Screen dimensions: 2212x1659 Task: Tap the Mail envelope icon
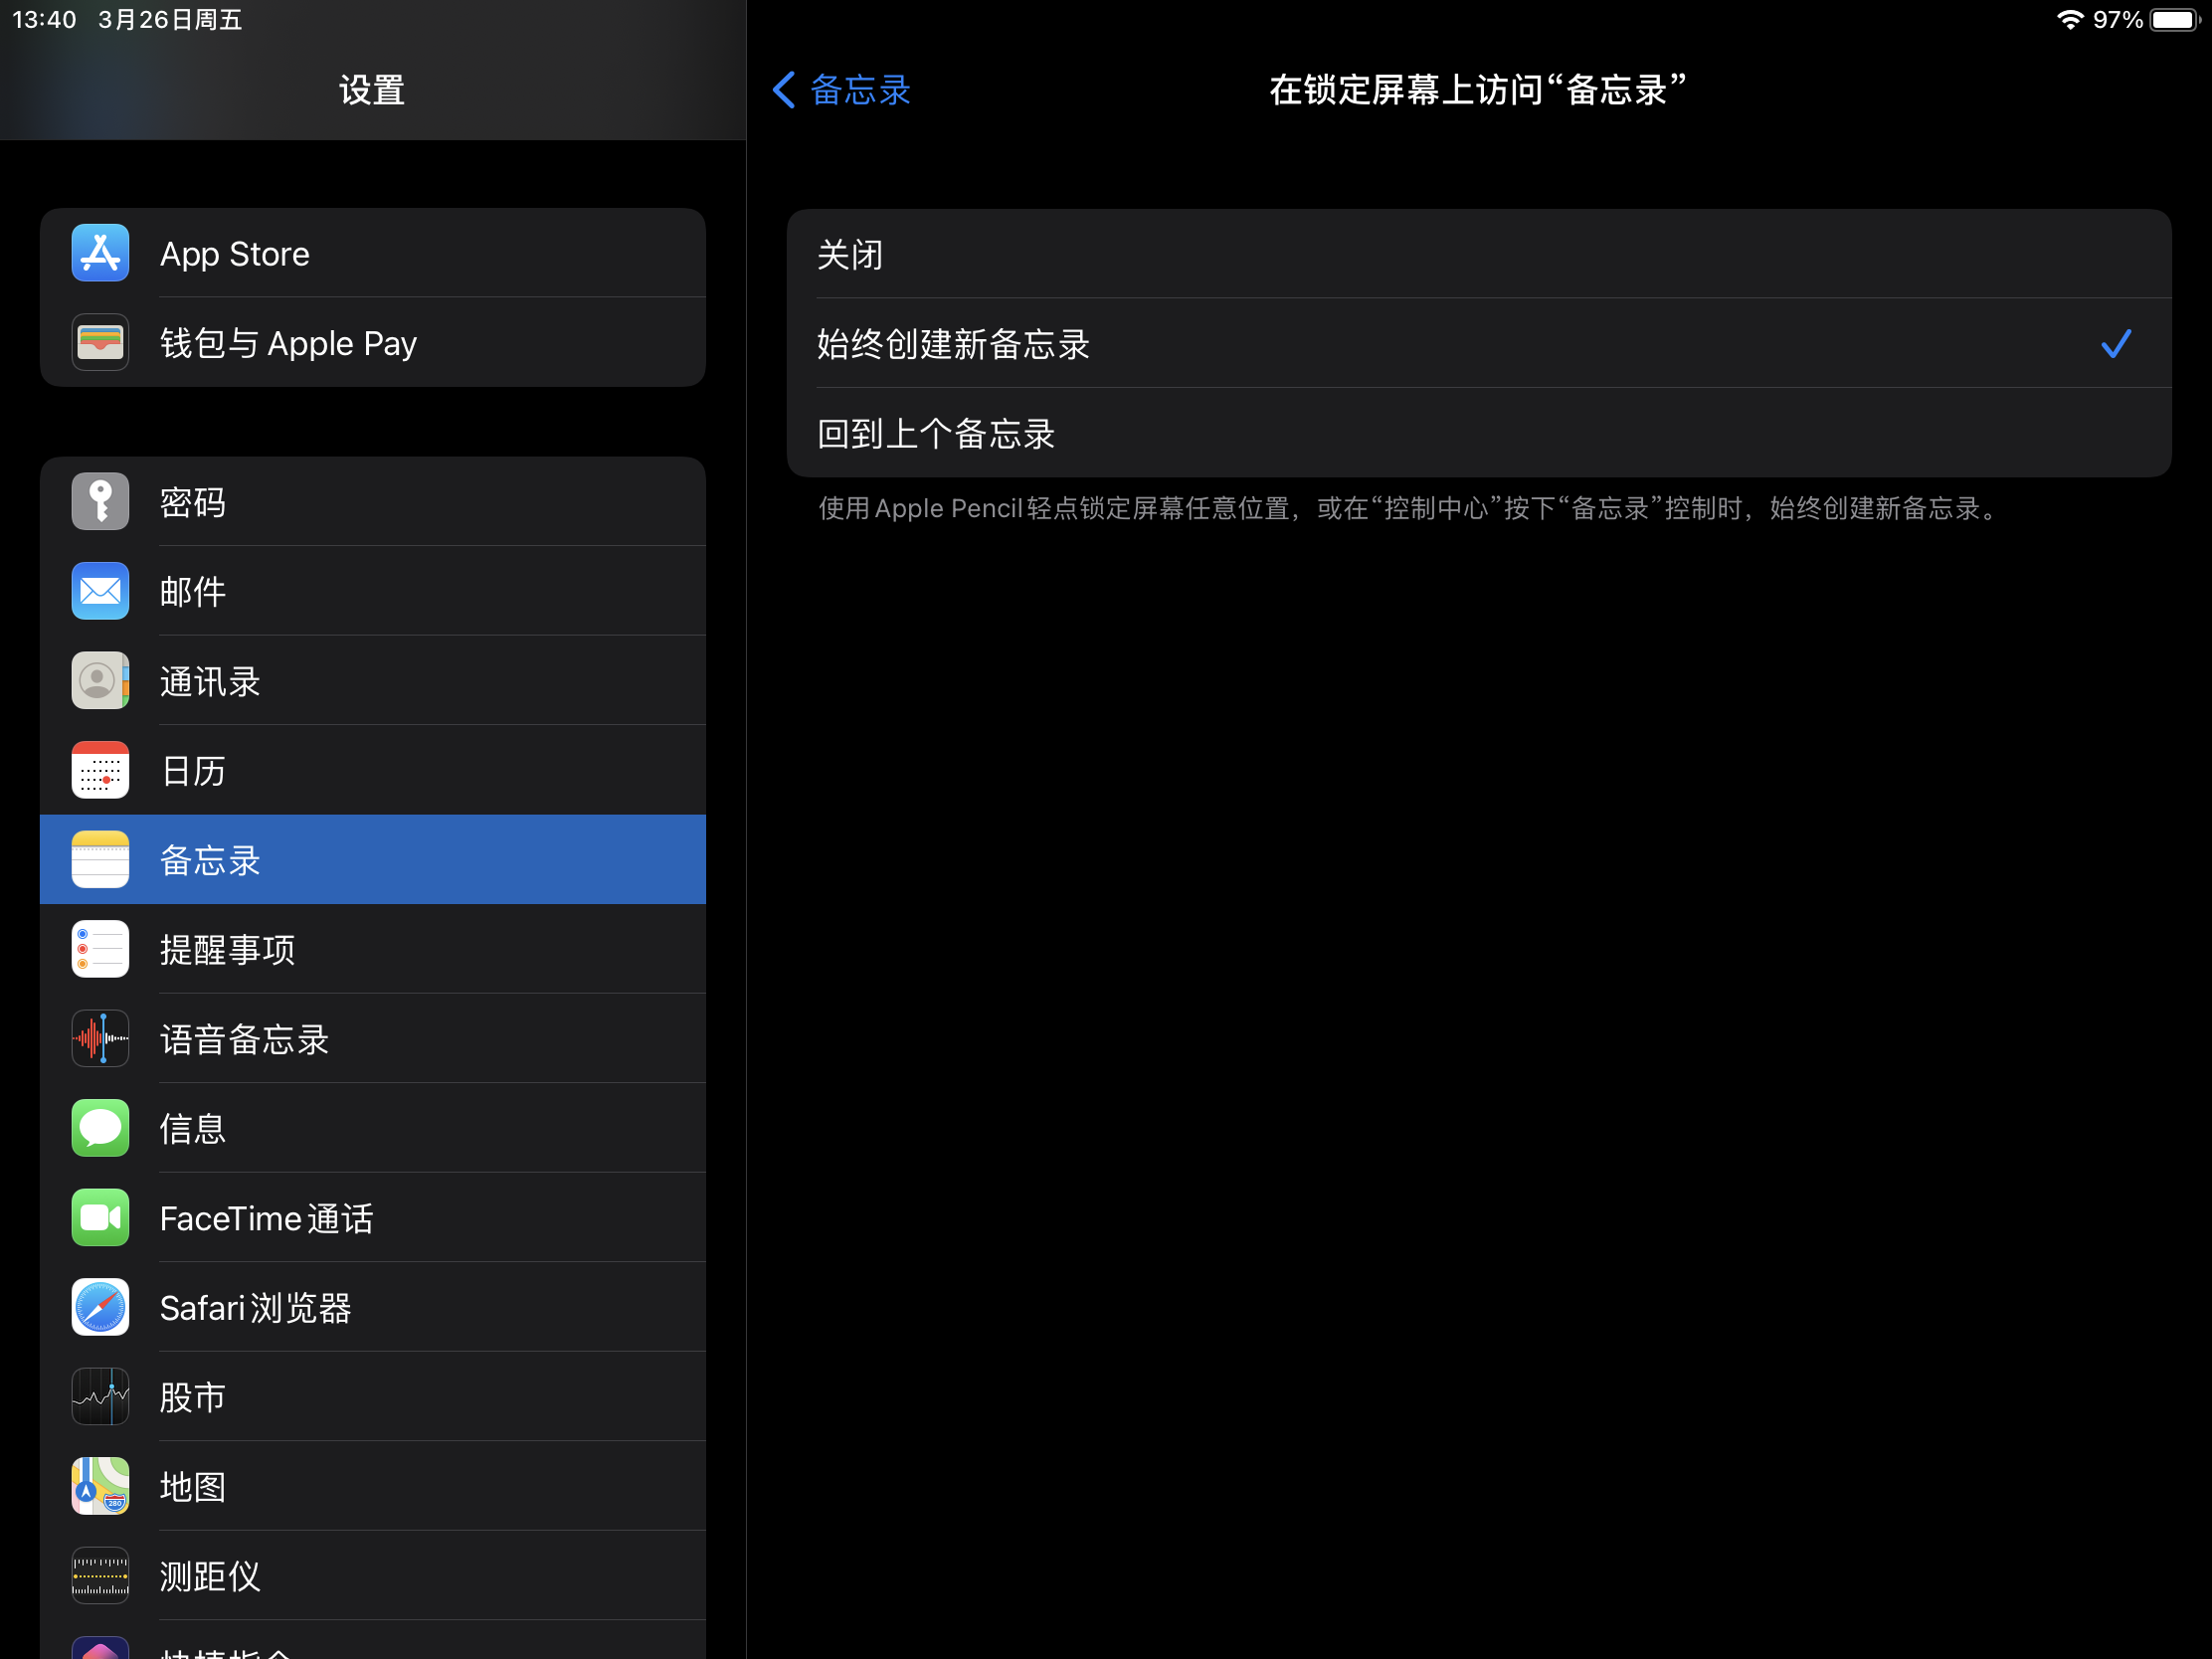coord(100,591)
